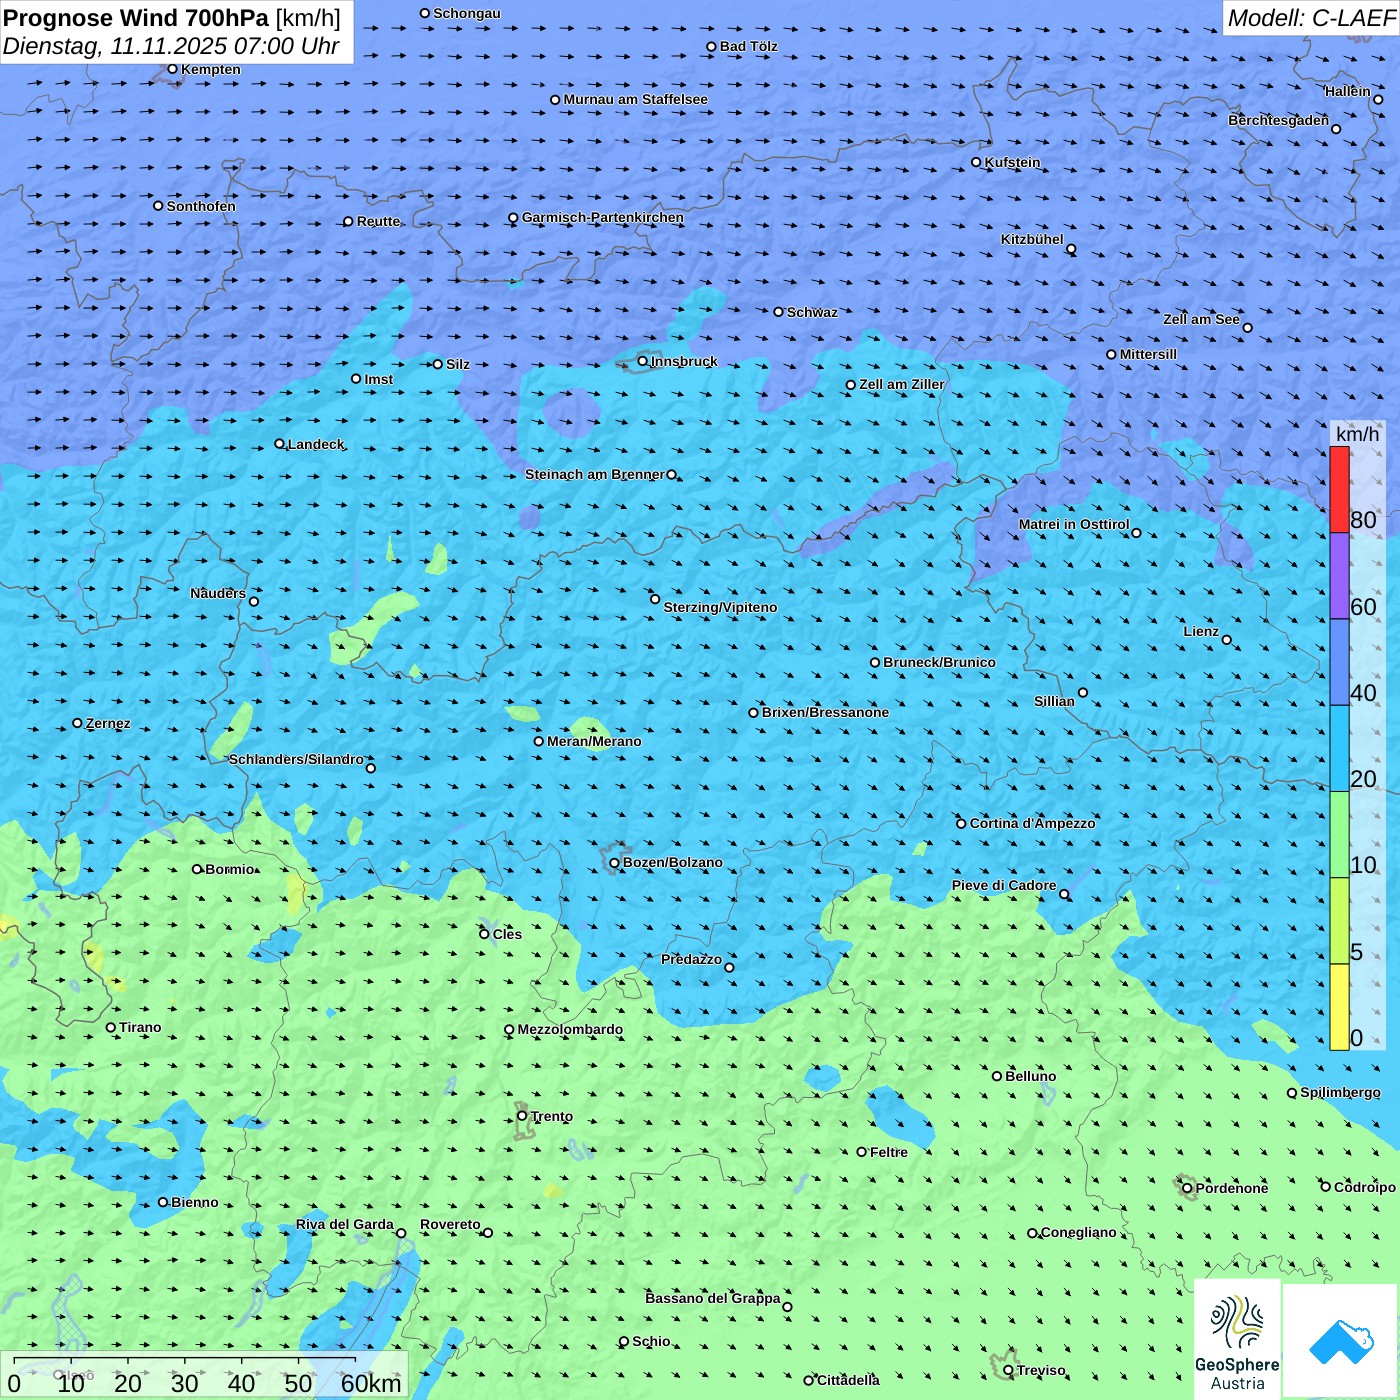Click the 'Cittadella' town label
This screenshot has height=1400, width=1400.
click(x=848, y=1380)
